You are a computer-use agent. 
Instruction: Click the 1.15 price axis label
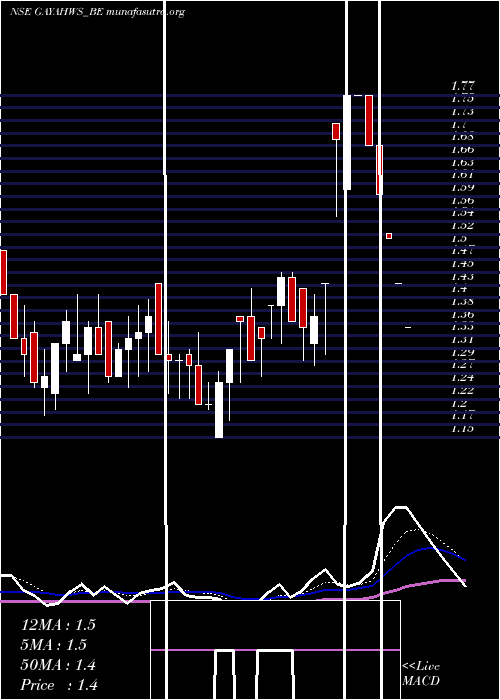tap(462, 428)
